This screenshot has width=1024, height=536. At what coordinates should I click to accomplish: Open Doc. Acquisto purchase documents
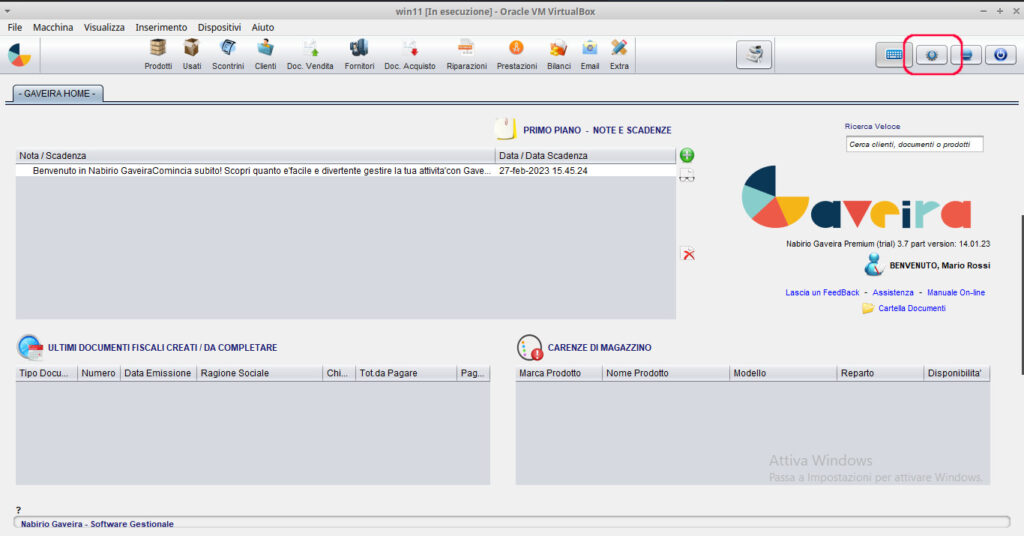[x=410, y=54]
